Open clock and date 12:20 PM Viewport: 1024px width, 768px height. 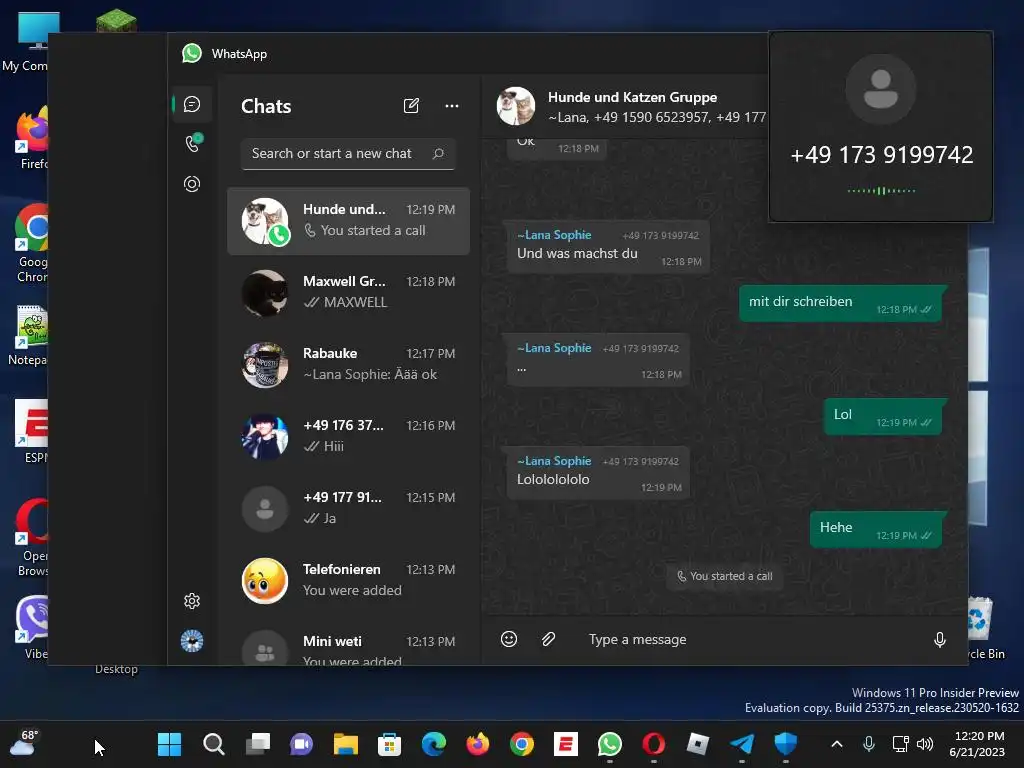tap(977, 744)
